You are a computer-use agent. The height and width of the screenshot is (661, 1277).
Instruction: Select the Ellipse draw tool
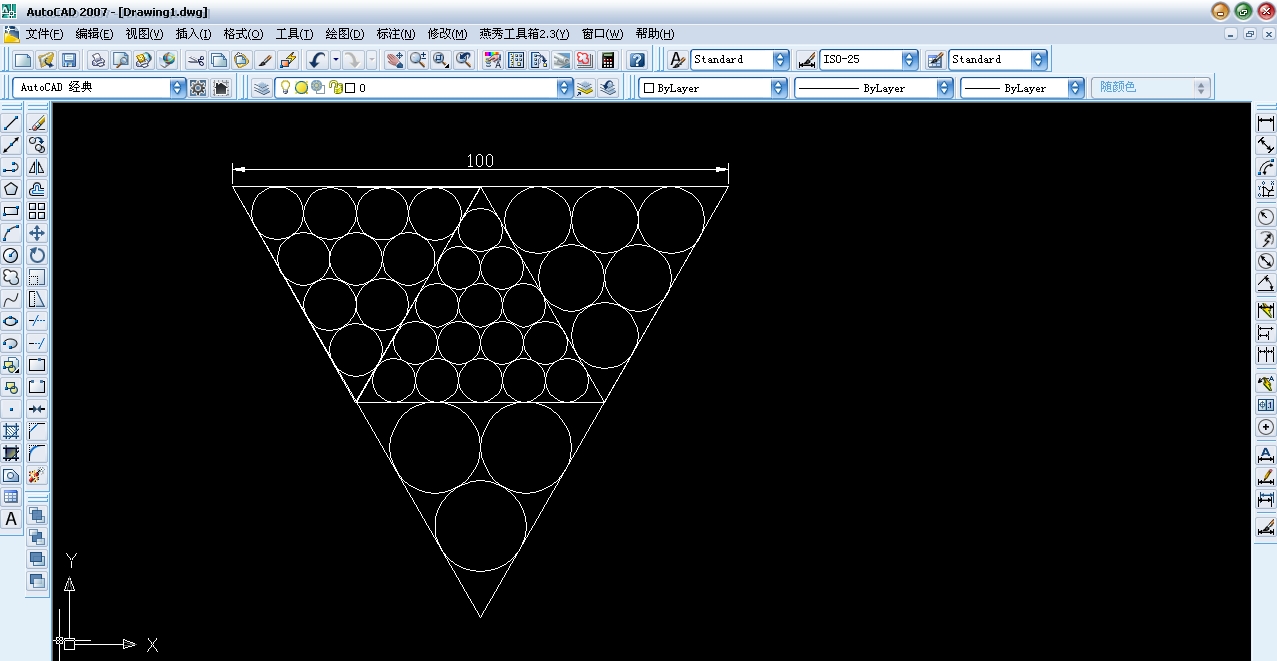pyautogui.click(x=11, y=321)
